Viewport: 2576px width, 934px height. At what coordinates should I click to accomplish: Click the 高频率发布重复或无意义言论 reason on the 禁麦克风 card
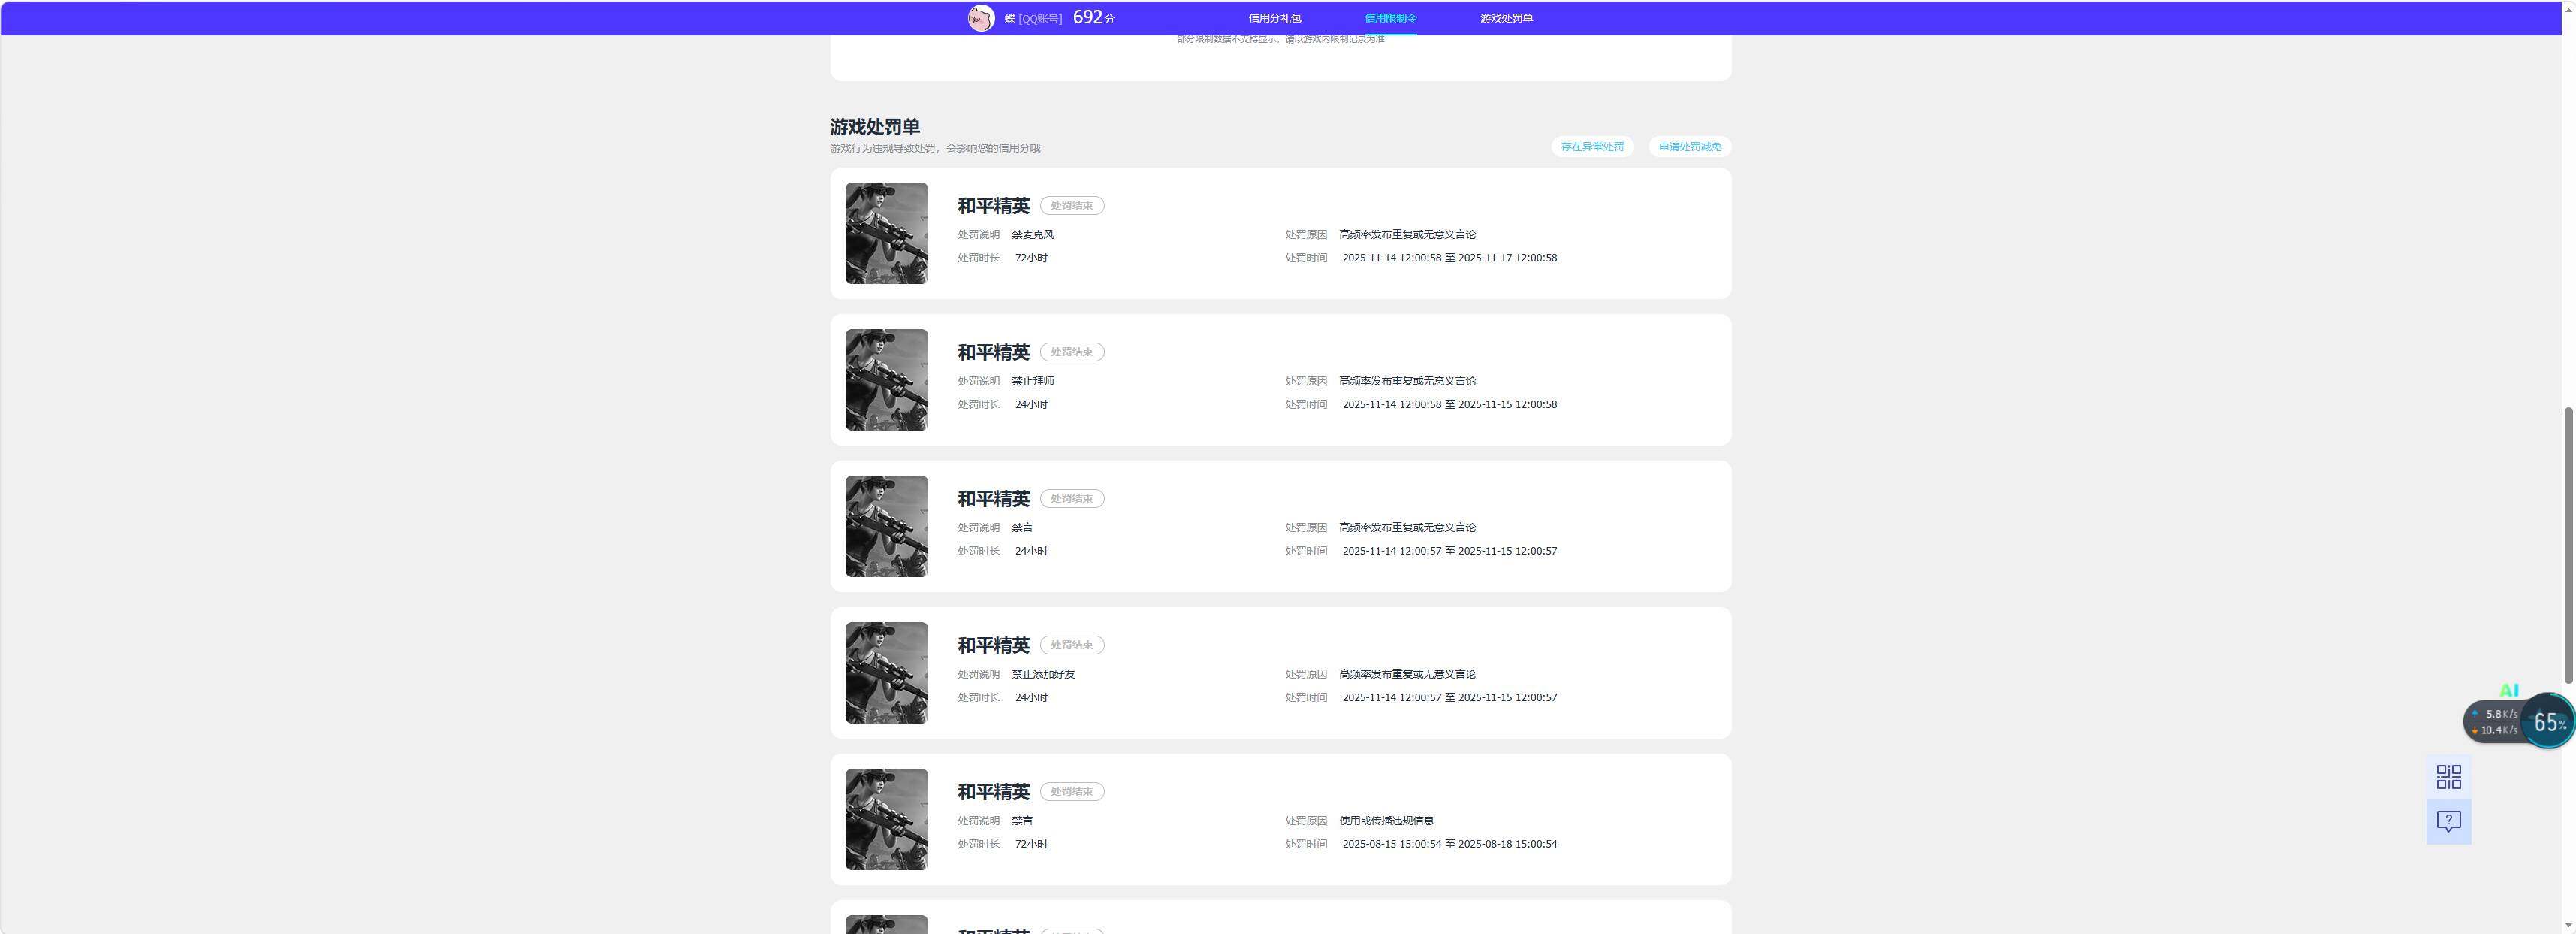1407,234
